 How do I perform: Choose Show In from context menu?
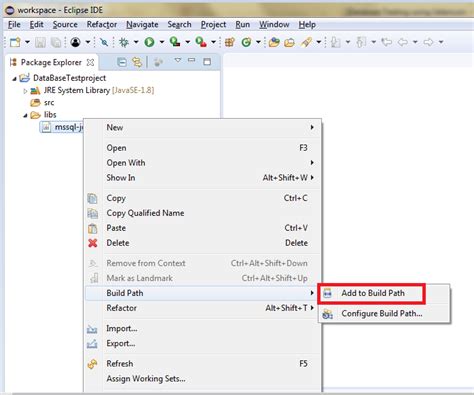coord(202,178)
